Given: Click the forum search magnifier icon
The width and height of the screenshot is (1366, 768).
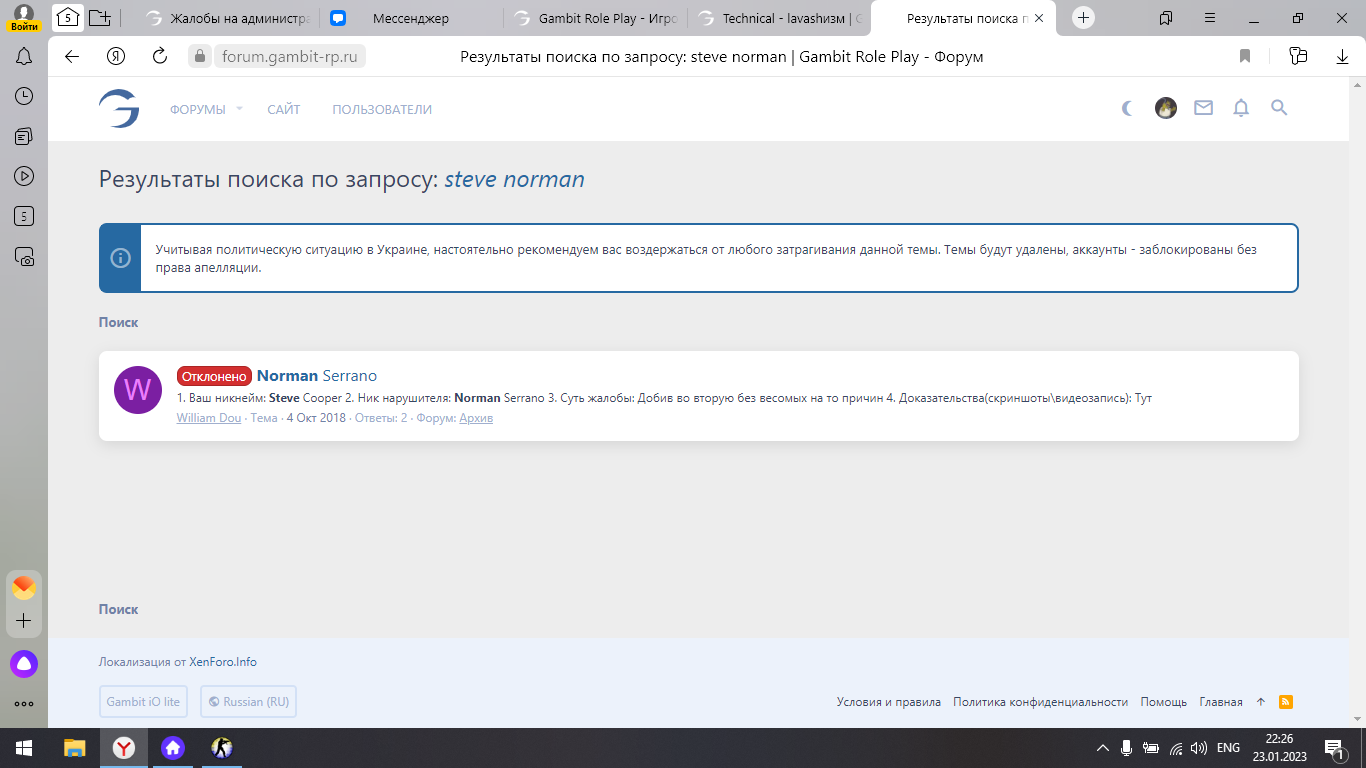Looking at the screenshot, I should 1279,108.
